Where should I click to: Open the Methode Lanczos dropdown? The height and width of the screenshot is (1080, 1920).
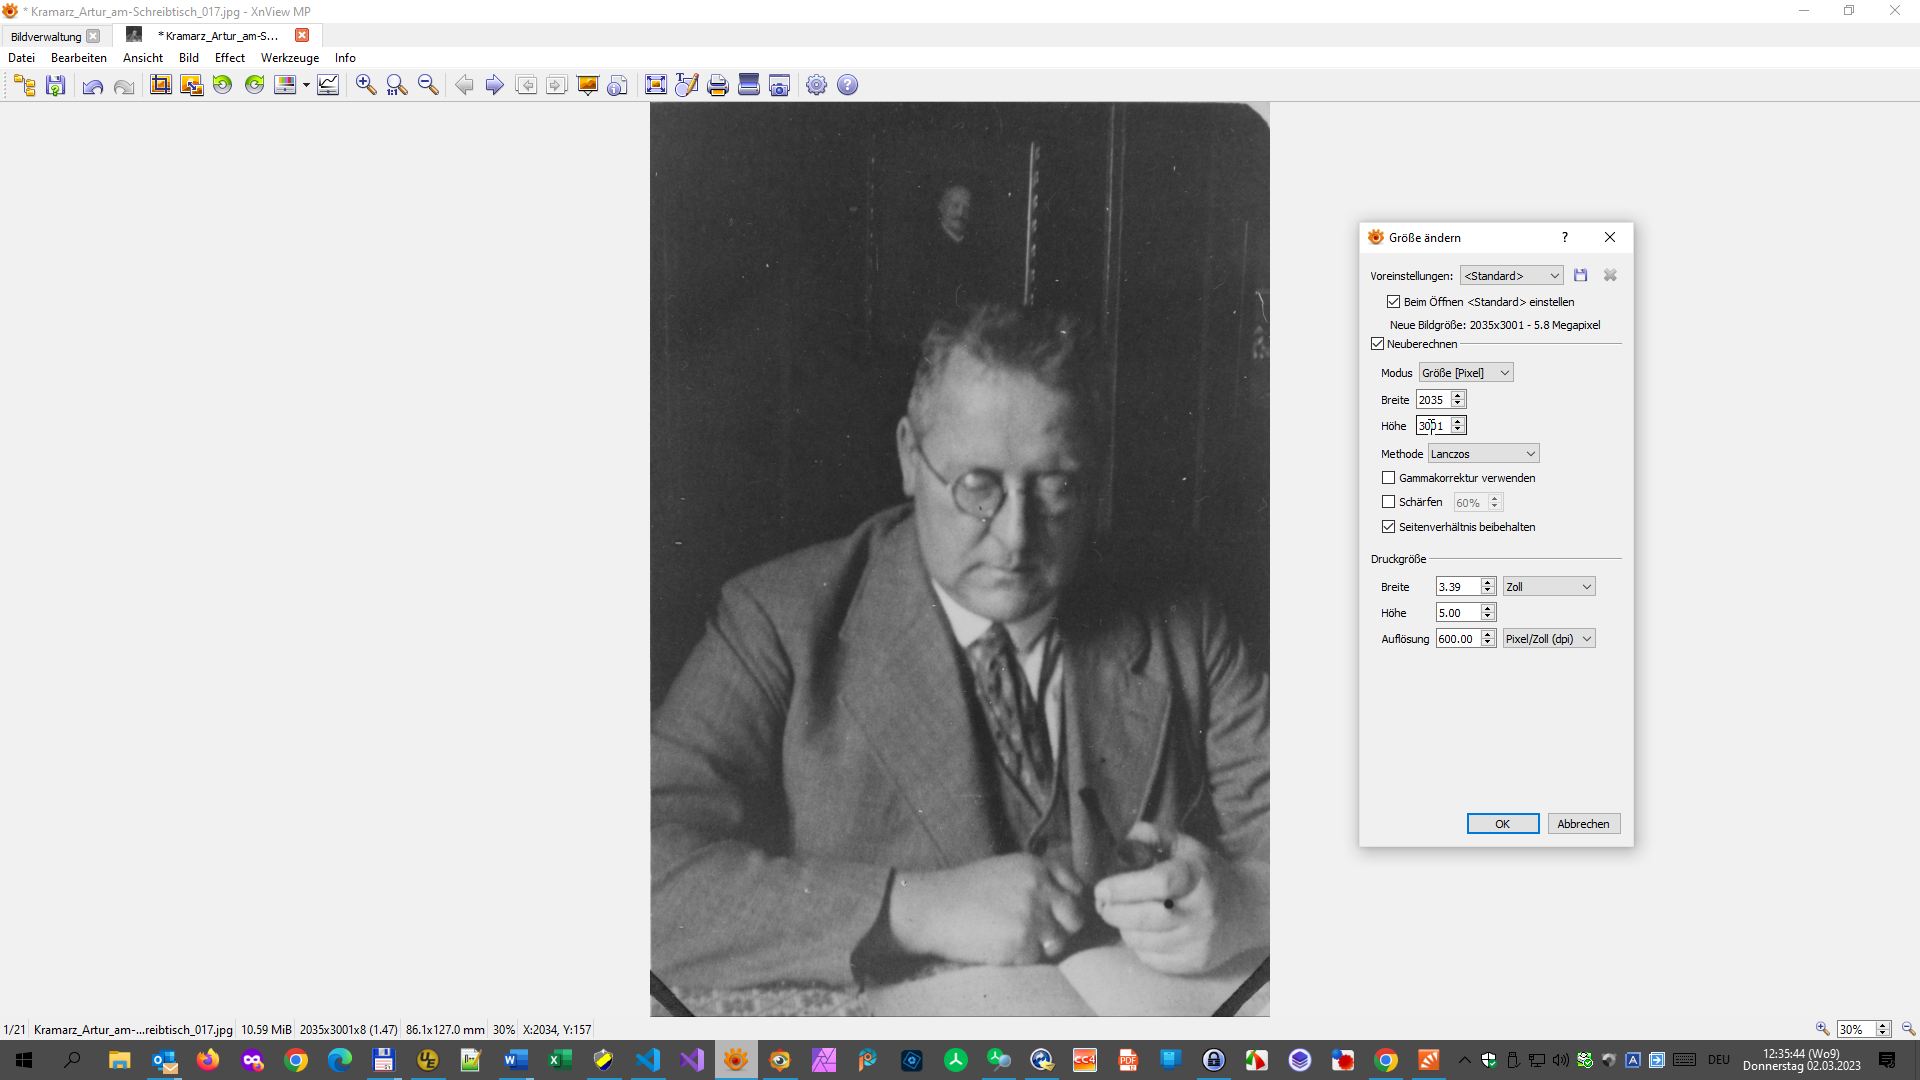point(1483,454)
